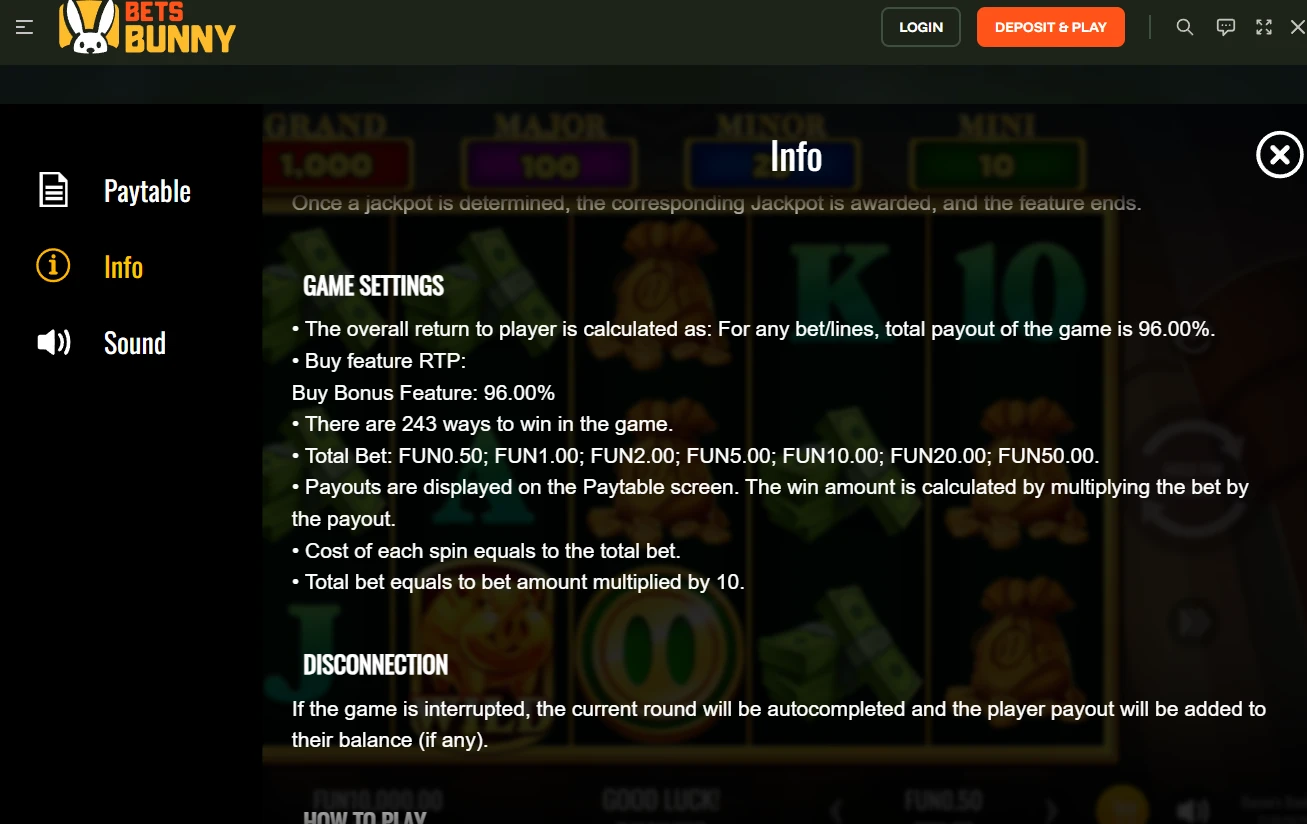Click the DEPOSIT & PLAY button
The image size is (1307, 824).
click(1051, 27)
